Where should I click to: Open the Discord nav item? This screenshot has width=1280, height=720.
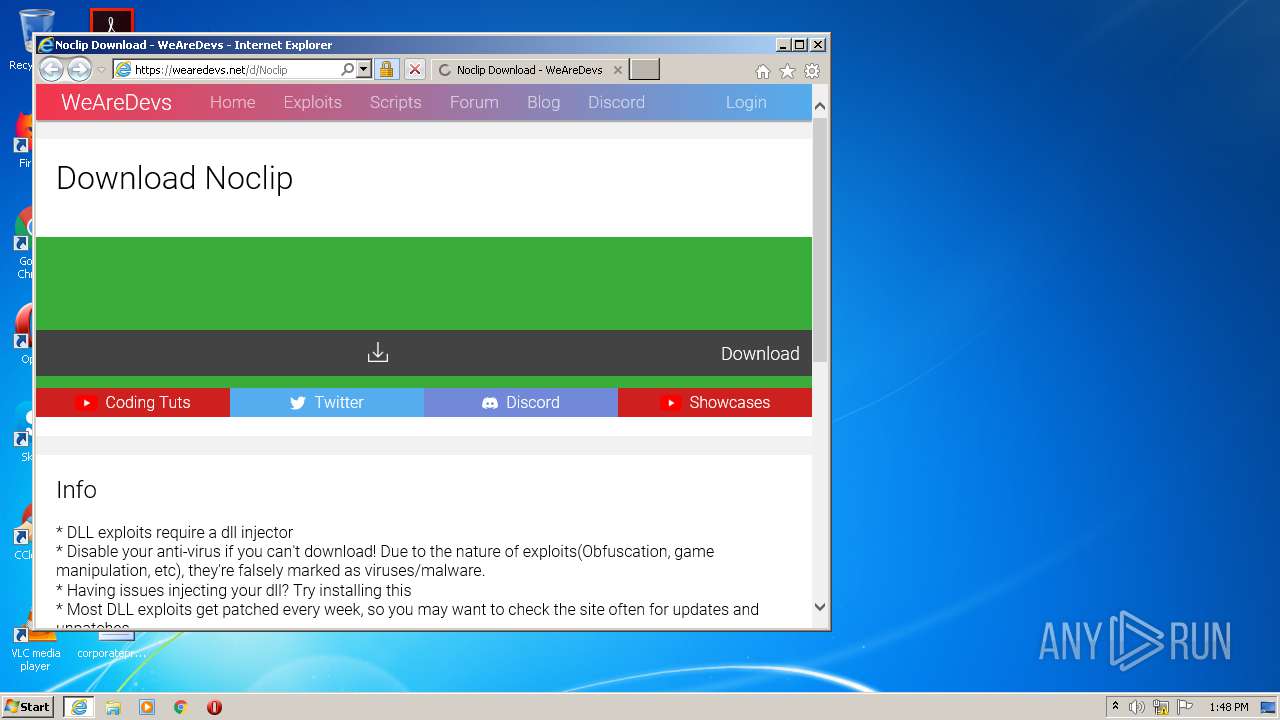[616, 102]
